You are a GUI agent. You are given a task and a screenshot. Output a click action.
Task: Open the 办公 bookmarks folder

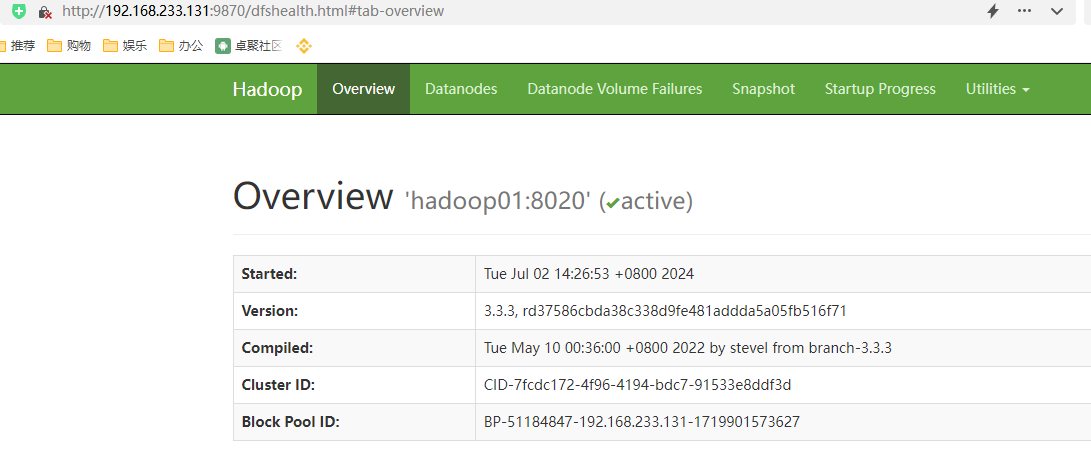[181, 46]
